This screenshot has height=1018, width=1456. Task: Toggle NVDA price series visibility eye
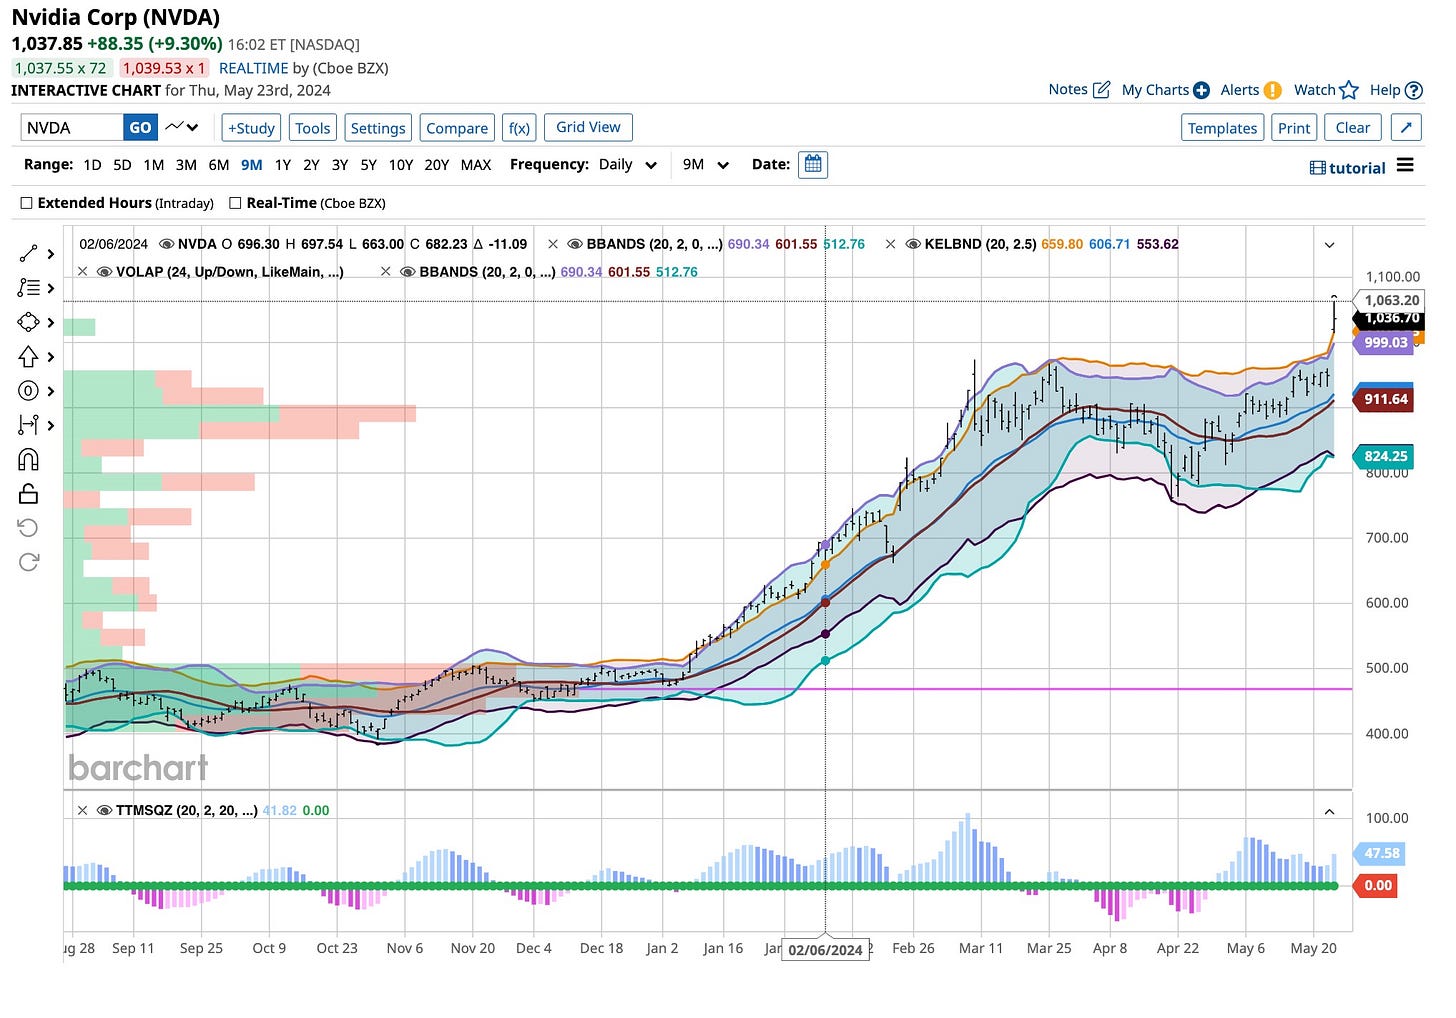point(167,244)
